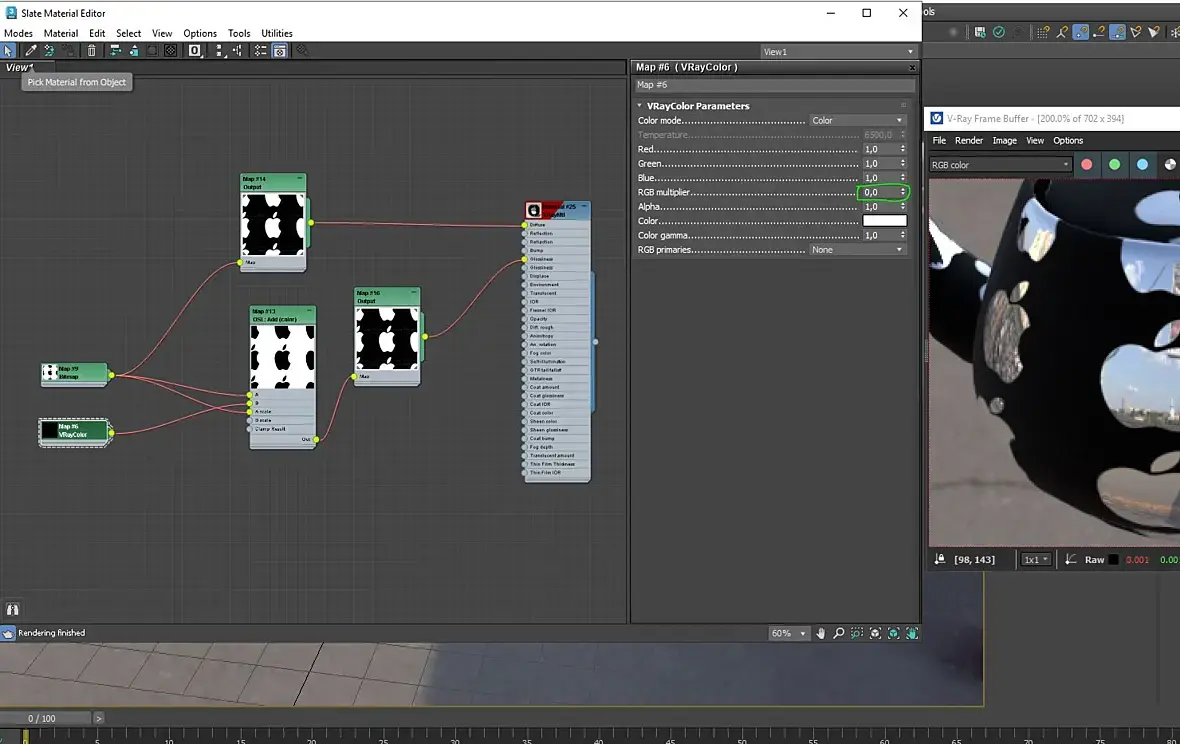Open the Material menu
The image size is (1180, 744).
click(60, 33)
